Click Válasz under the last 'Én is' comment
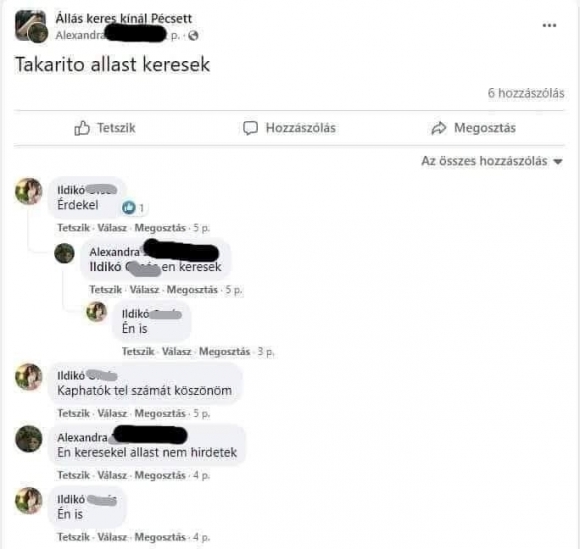580x549 pixels. (x=112, y=536)
